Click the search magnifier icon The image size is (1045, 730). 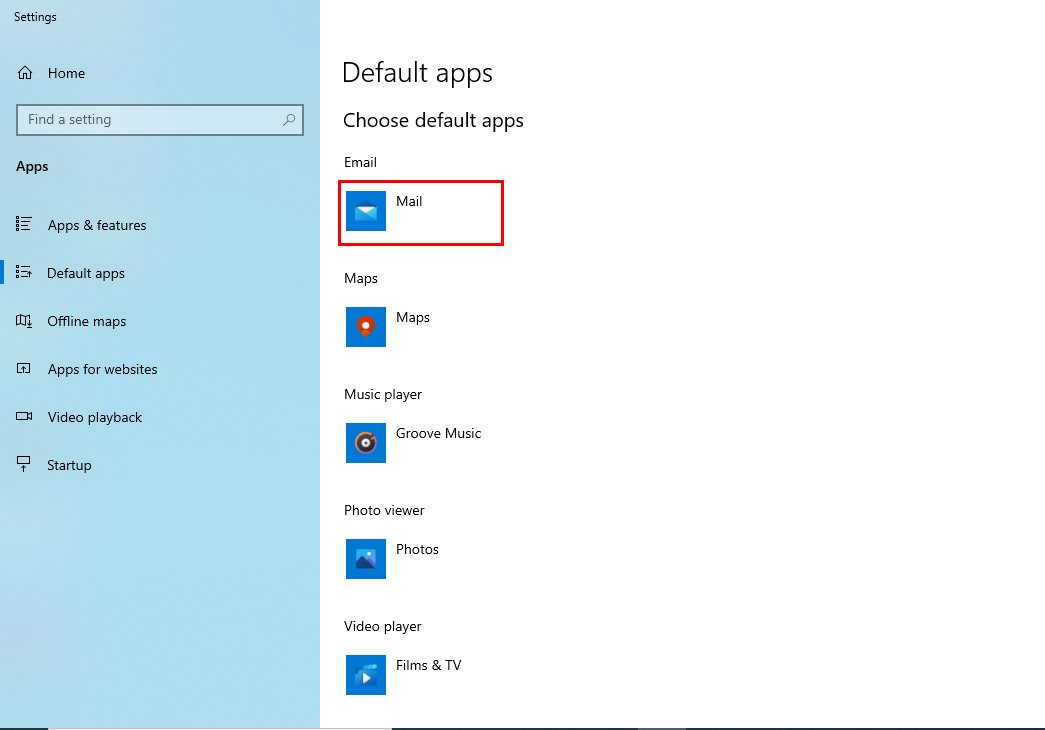[289, 119]
